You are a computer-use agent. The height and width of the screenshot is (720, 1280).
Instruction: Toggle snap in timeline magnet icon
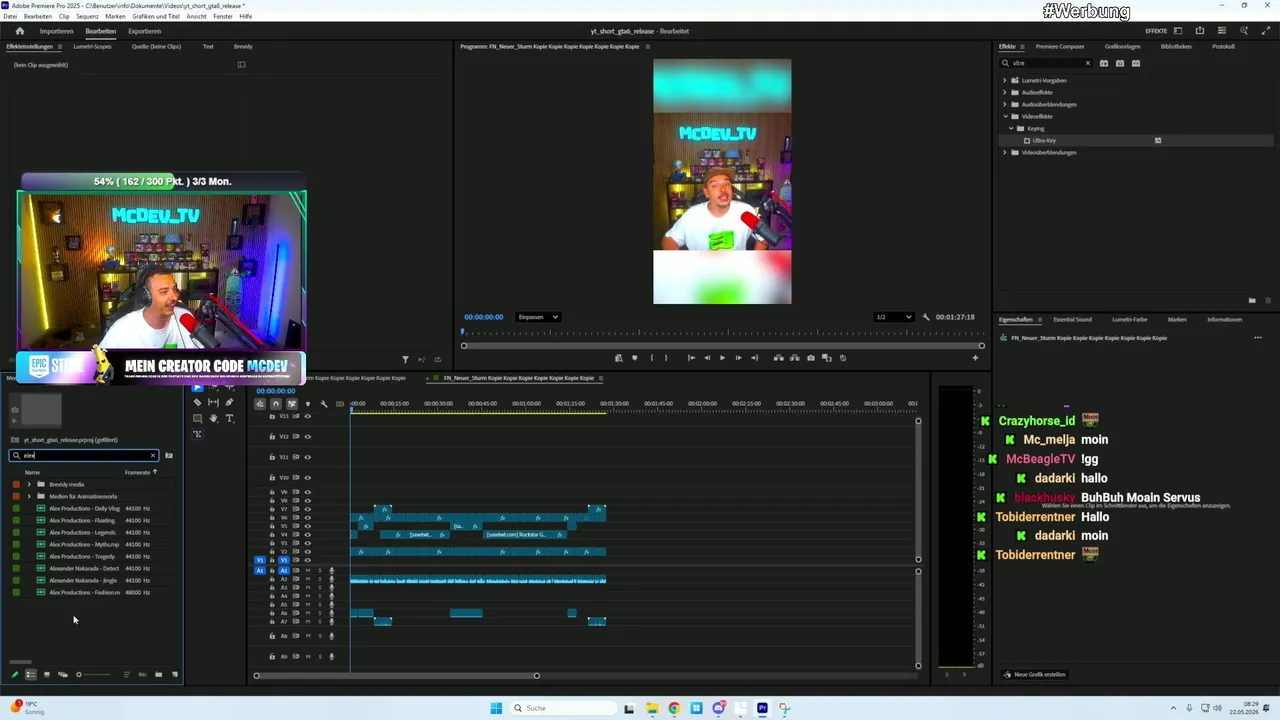[275, 404]
